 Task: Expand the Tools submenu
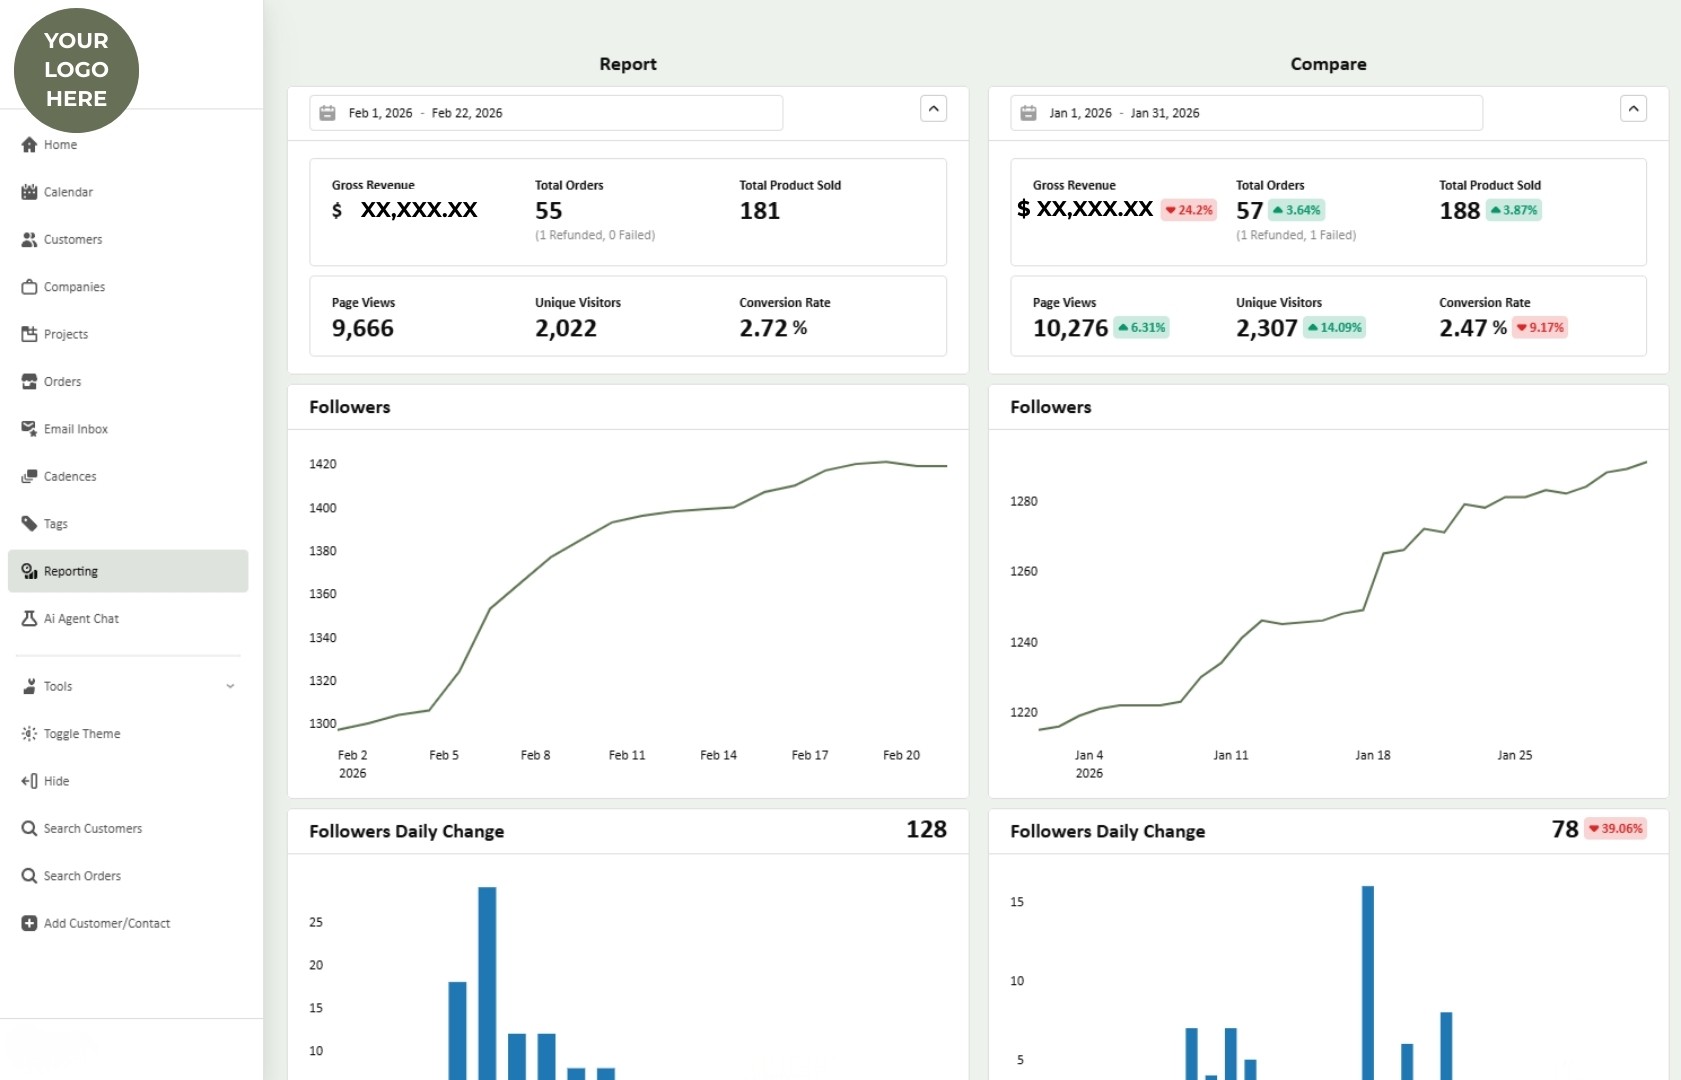(230, 687)
